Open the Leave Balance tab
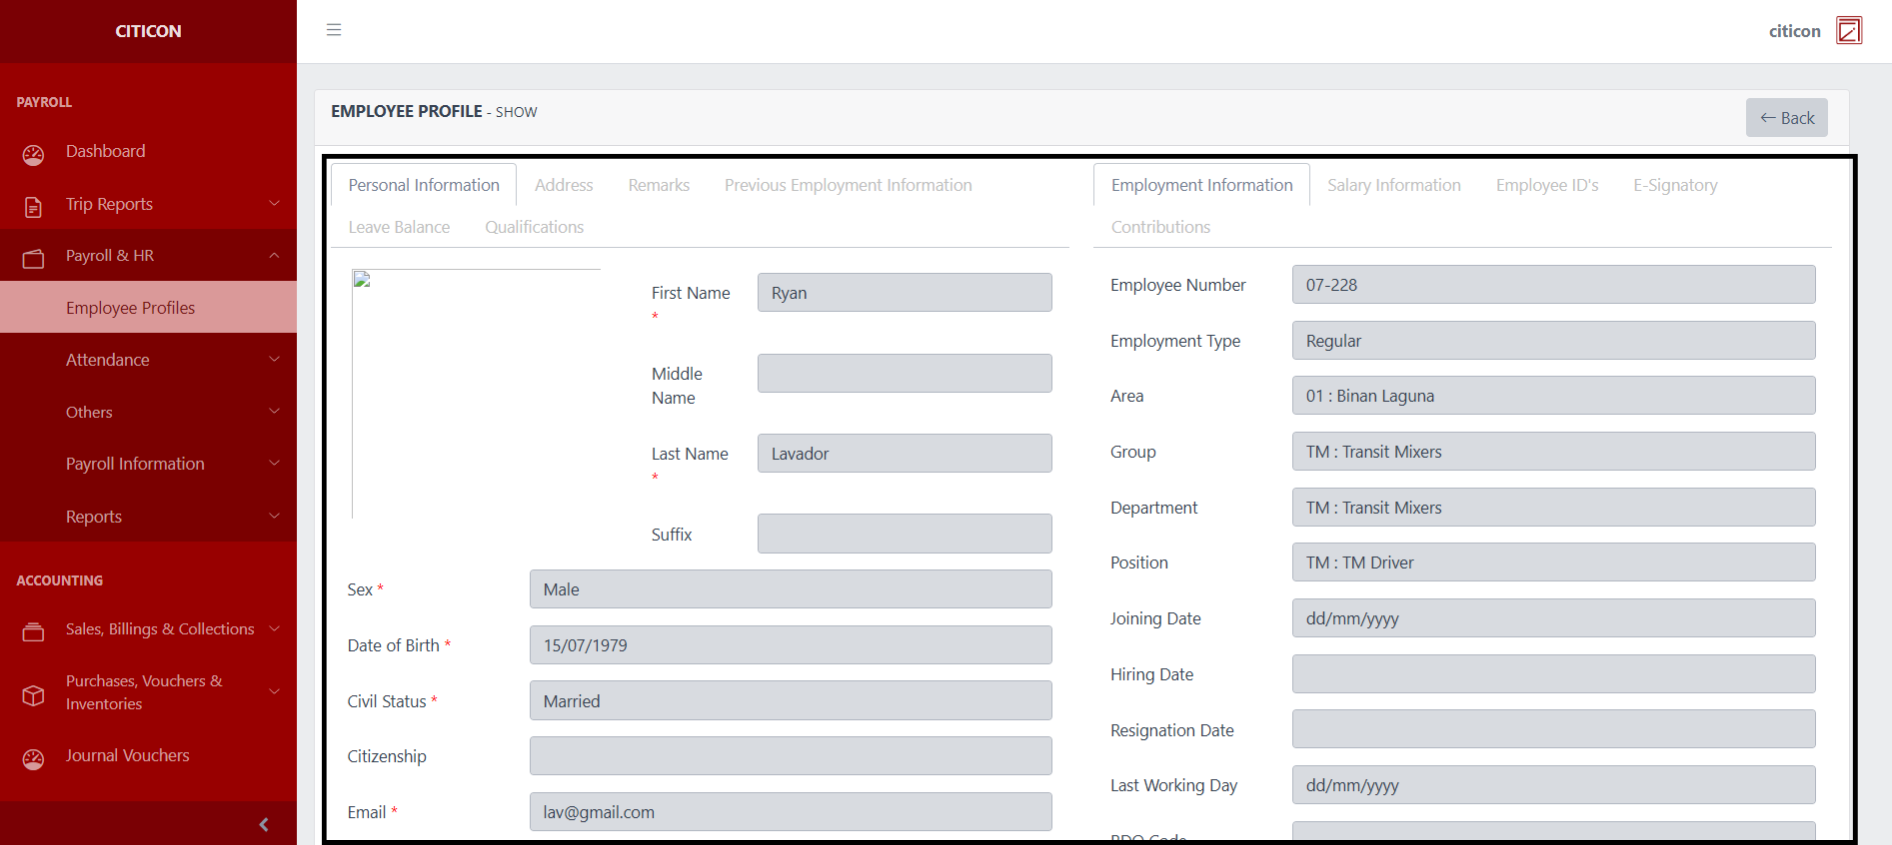 (x=399, y=227)
